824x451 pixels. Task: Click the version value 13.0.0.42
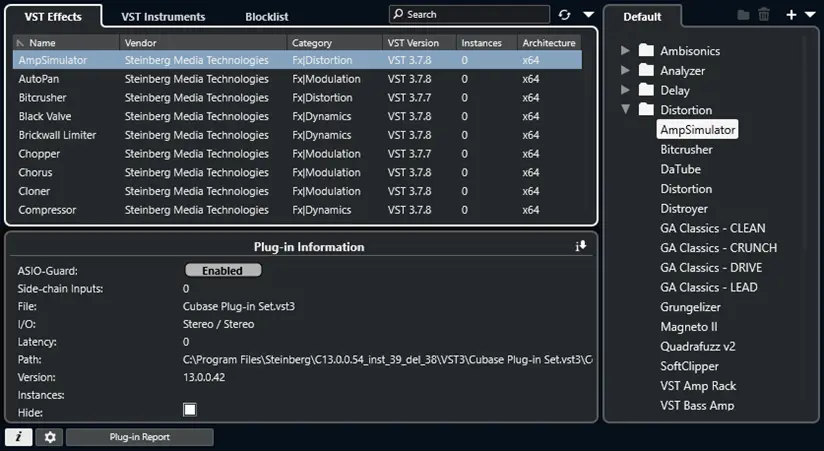[x=204, y=377]
